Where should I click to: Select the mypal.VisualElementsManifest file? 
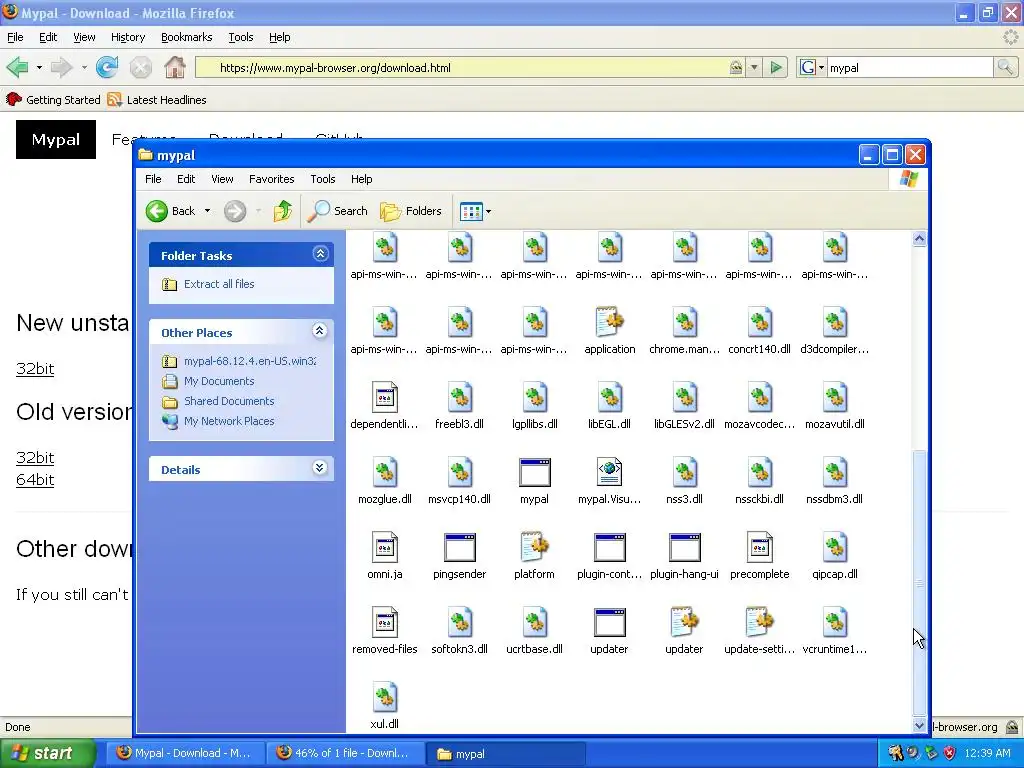point(609,481)
